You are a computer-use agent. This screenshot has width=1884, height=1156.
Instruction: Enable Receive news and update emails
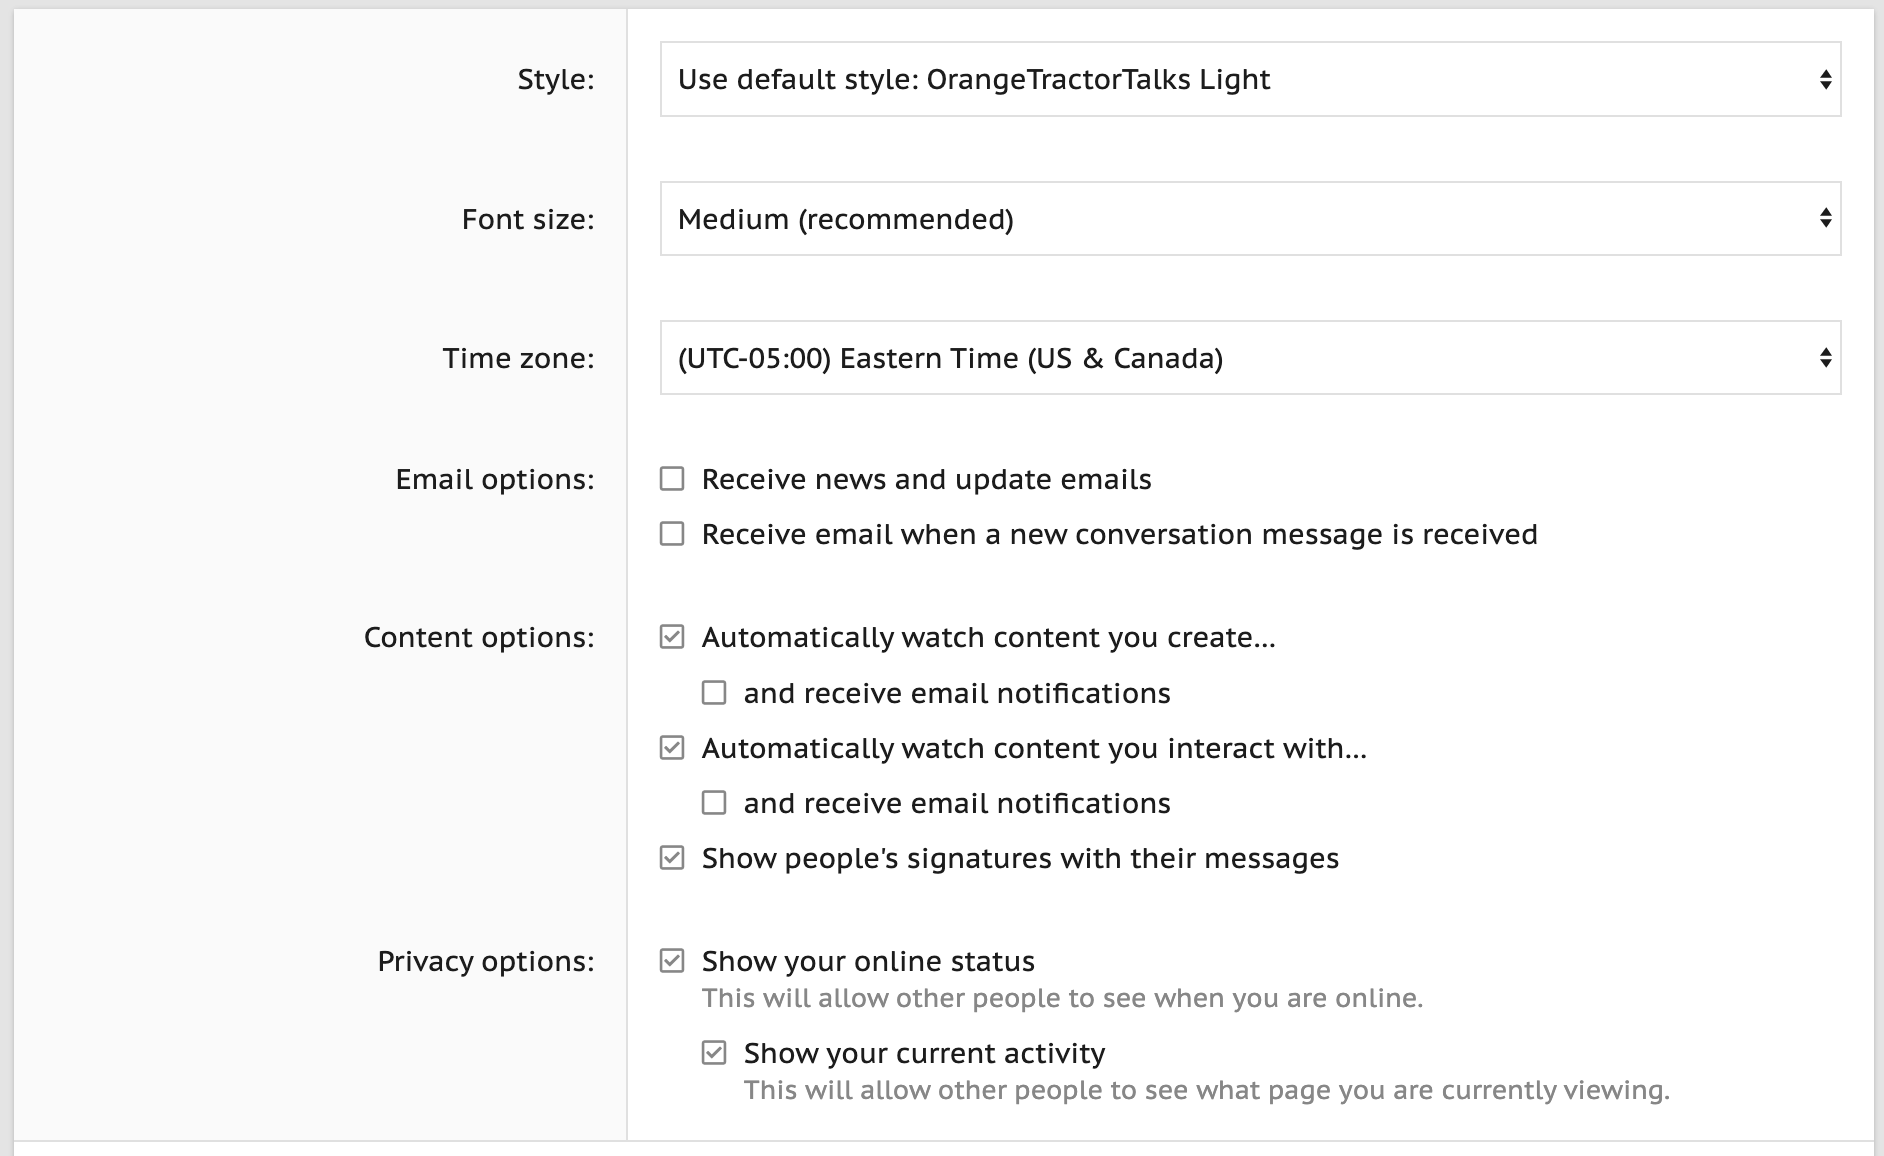pos(672,479)
